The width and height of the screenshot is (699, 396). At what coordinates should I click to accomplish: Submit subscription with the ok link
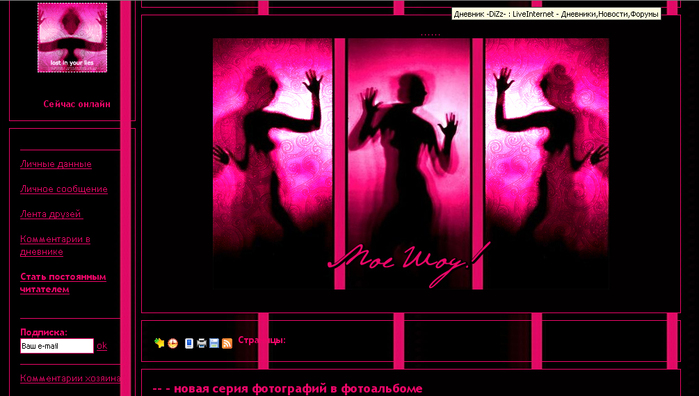click(102, 346)
